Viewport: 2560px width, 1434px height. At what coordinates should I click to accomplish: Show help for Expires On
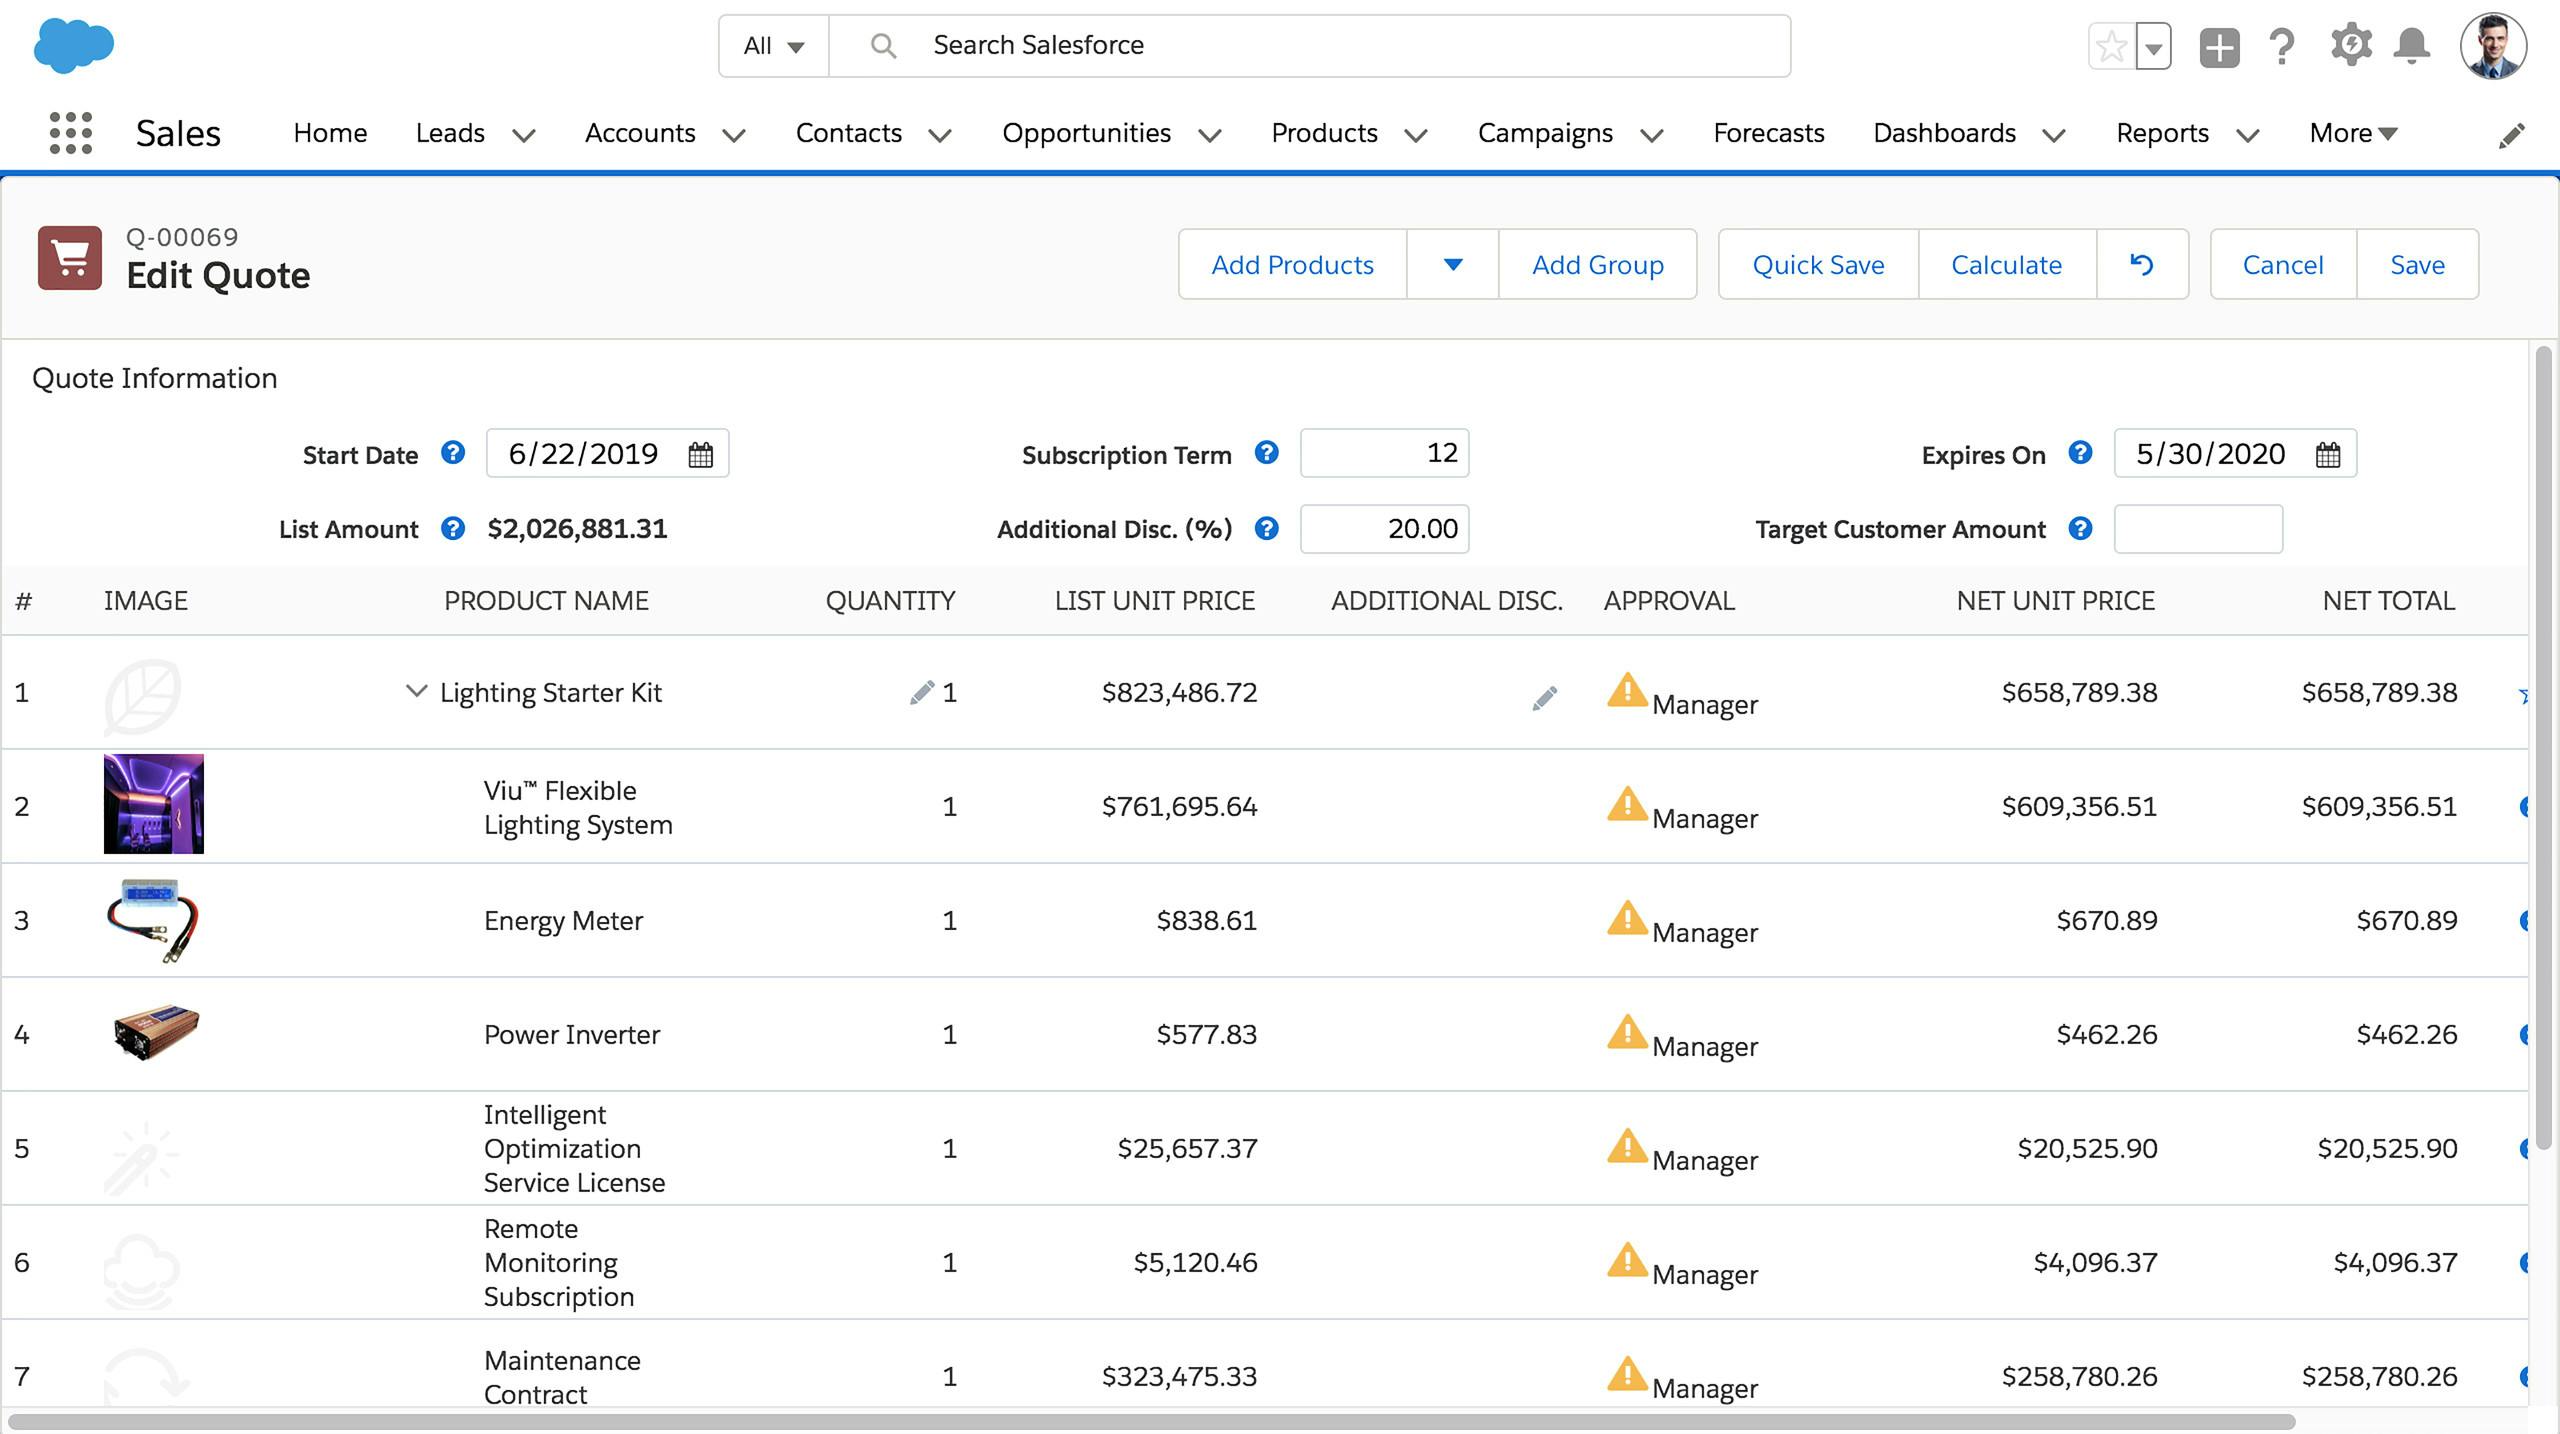point(2081,453)
